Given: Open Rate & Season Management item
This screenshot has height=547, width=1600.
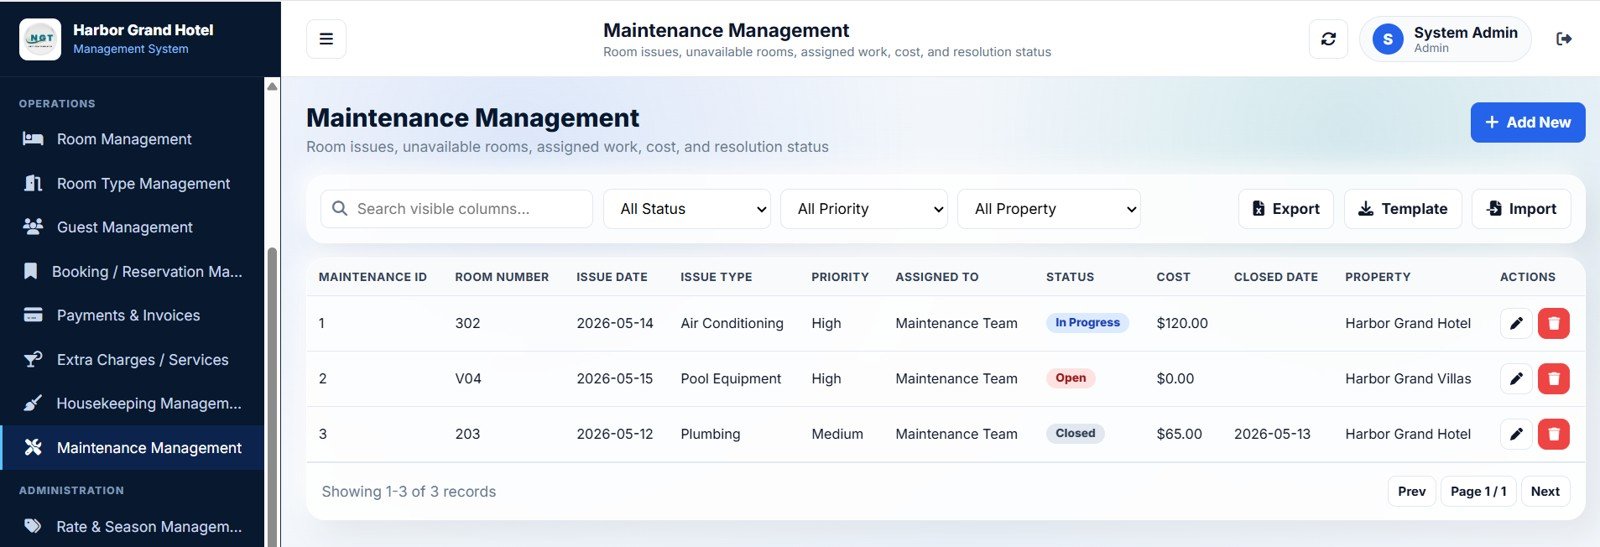Looking at the screenshot, I should [132, 526].
